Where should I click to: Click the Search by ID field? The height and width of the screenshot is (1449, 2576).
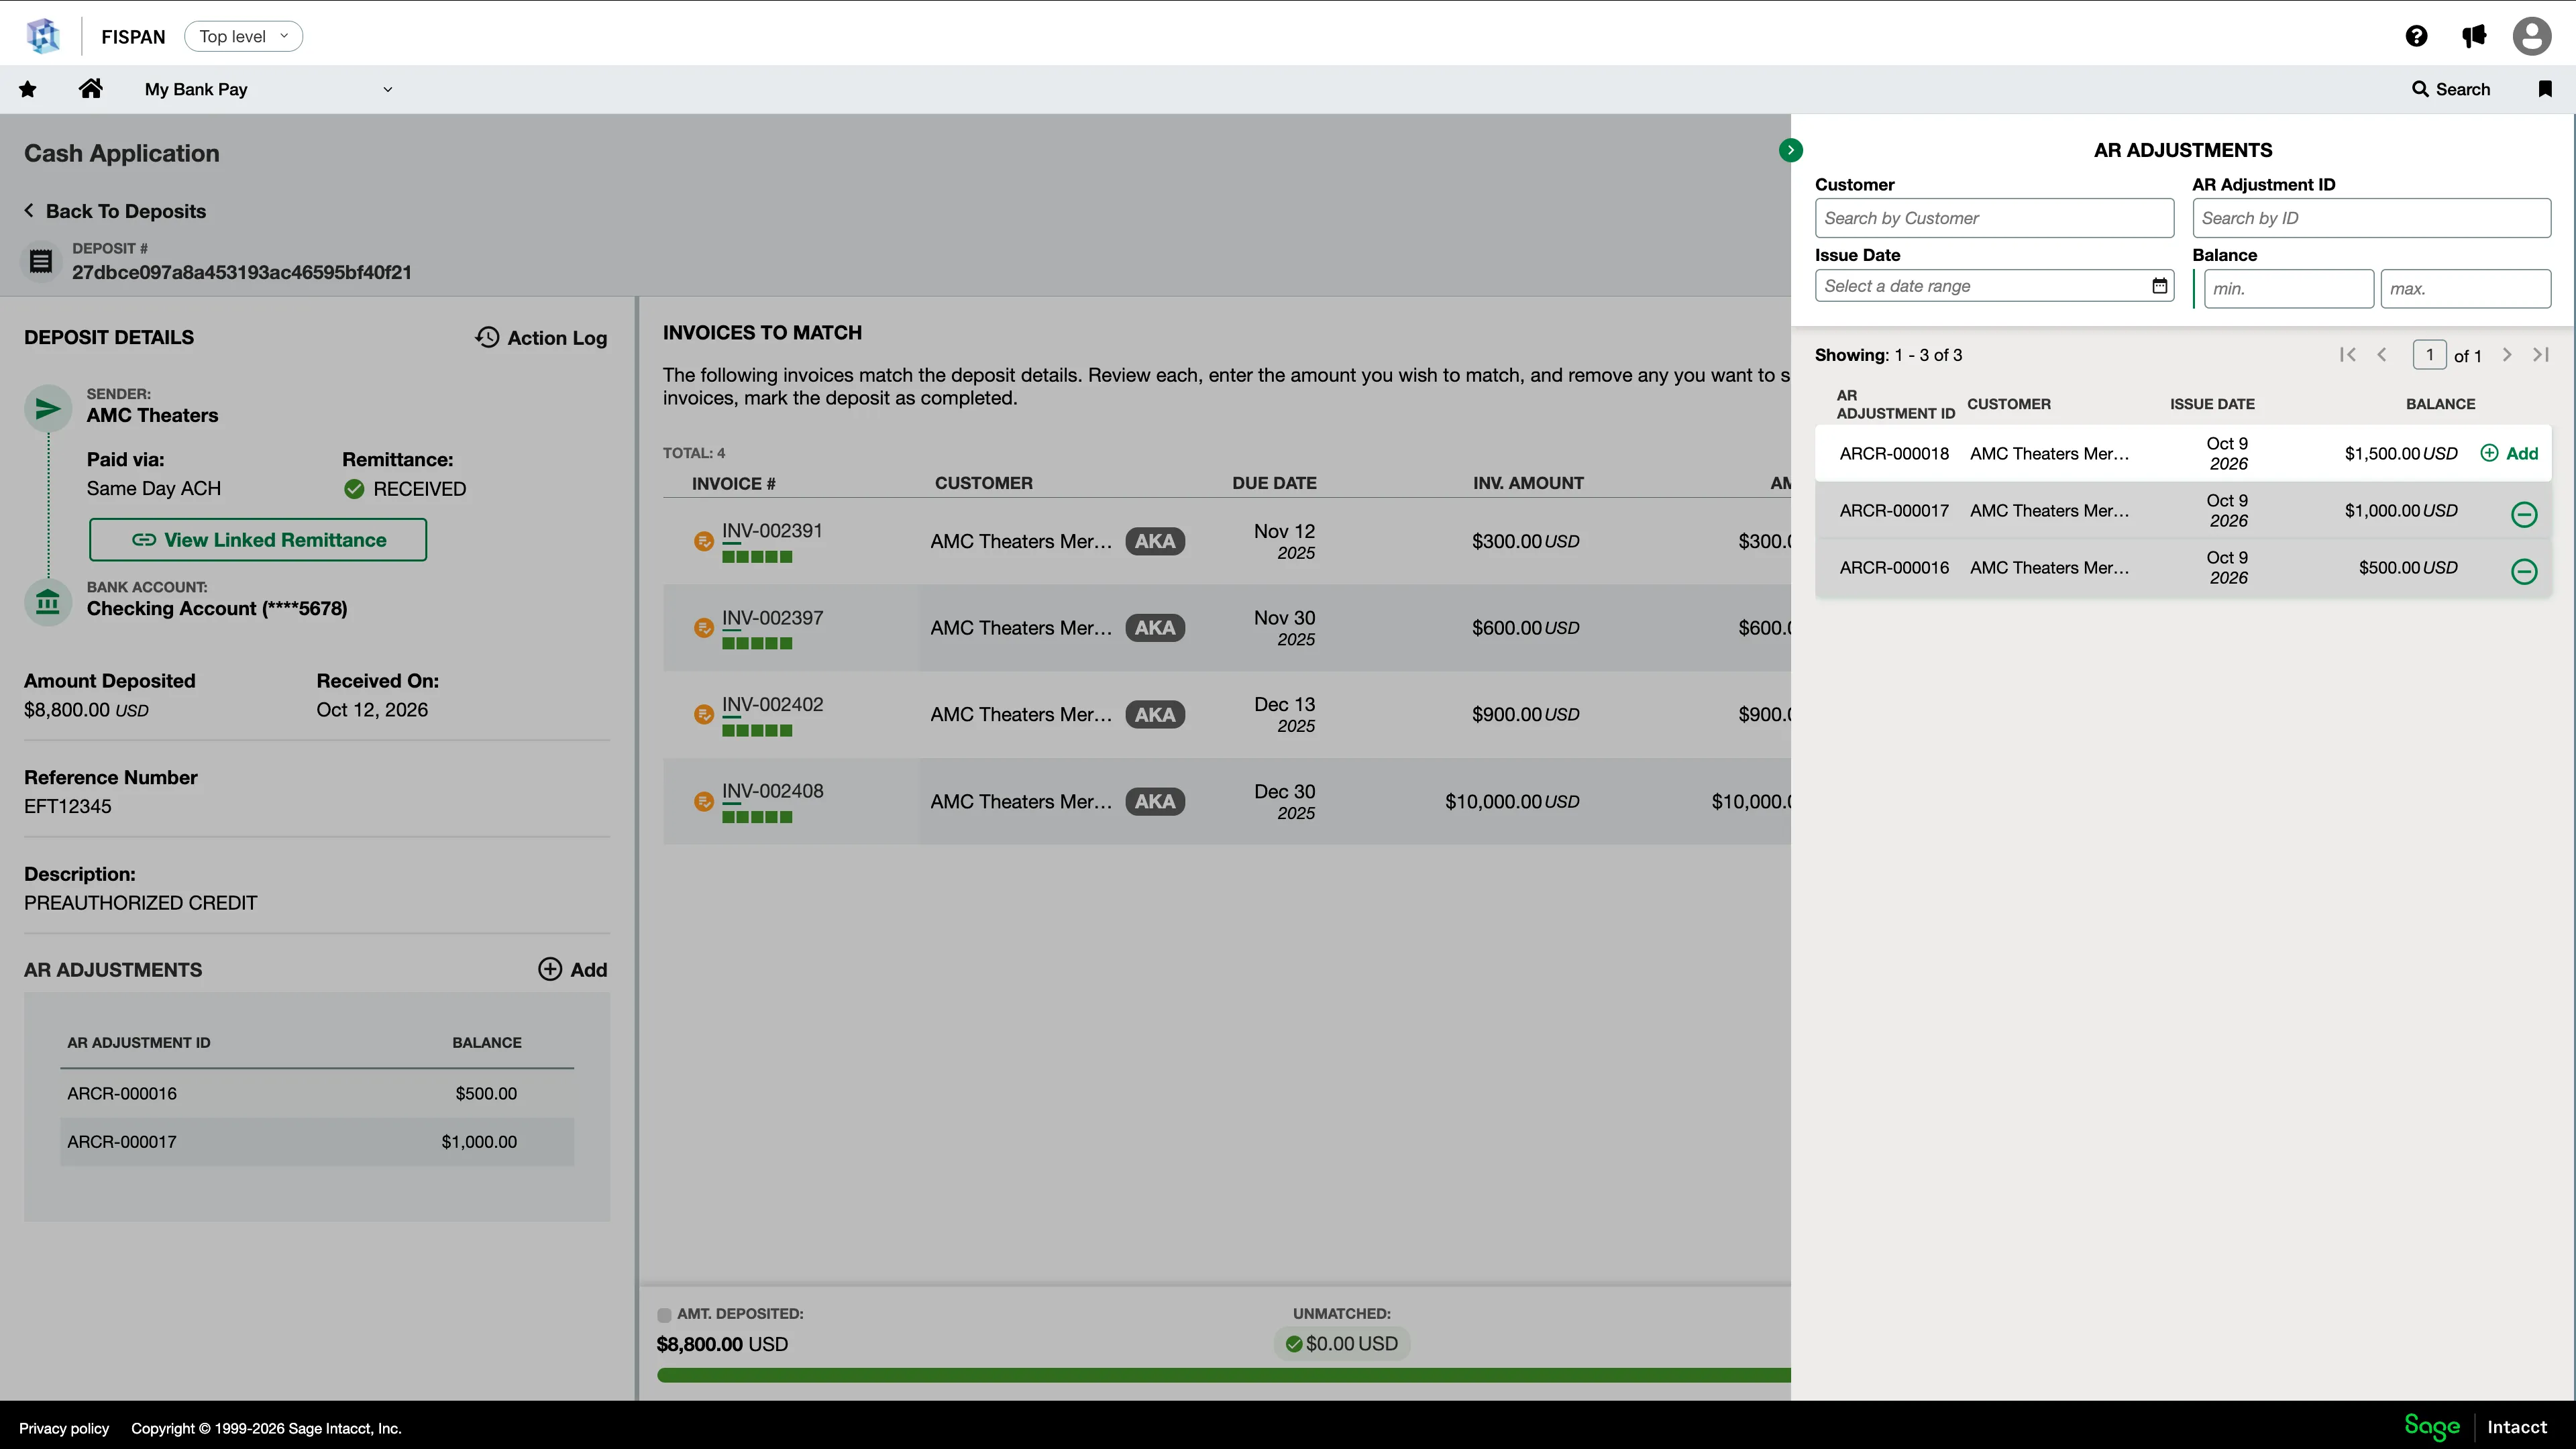pos(2371,218)
